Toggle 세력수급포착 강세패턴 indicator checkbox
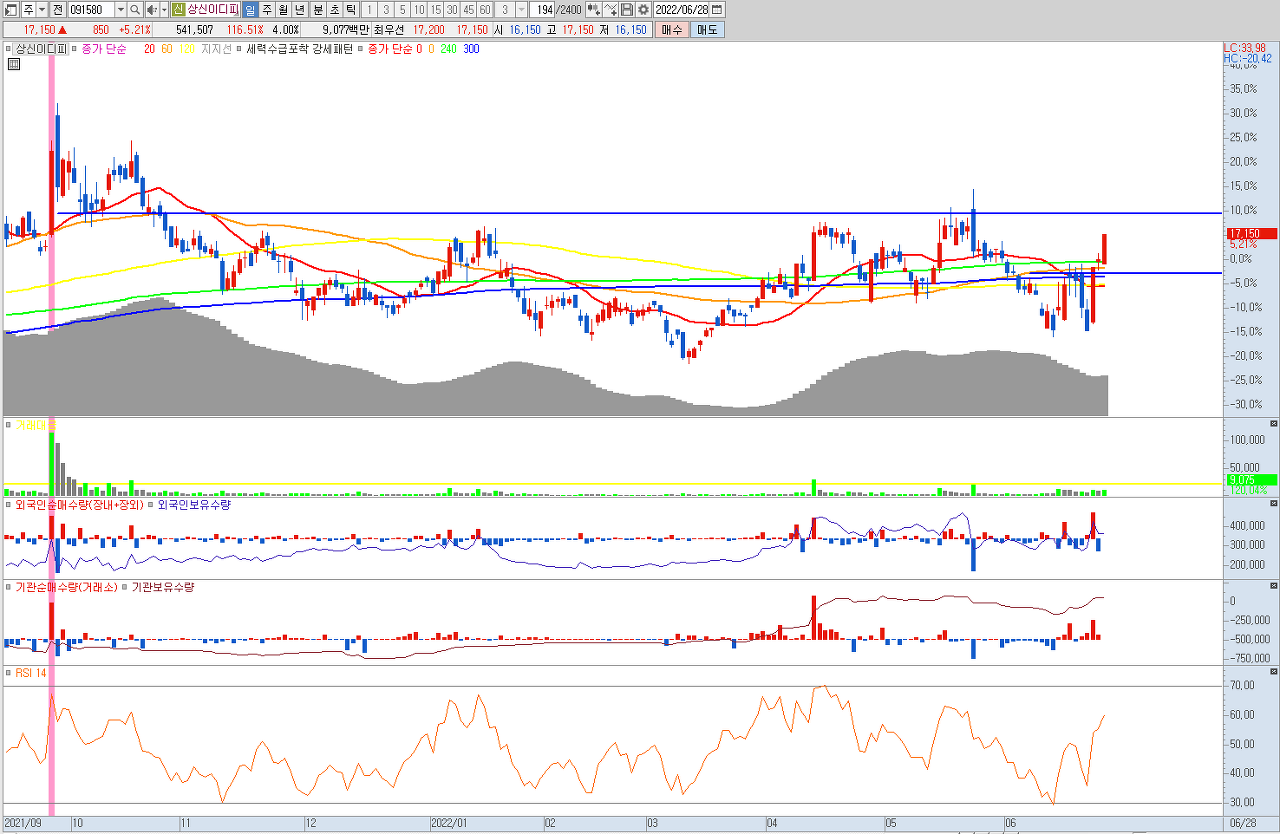This screenshot has width=1280, height=834. coord(240,48)
